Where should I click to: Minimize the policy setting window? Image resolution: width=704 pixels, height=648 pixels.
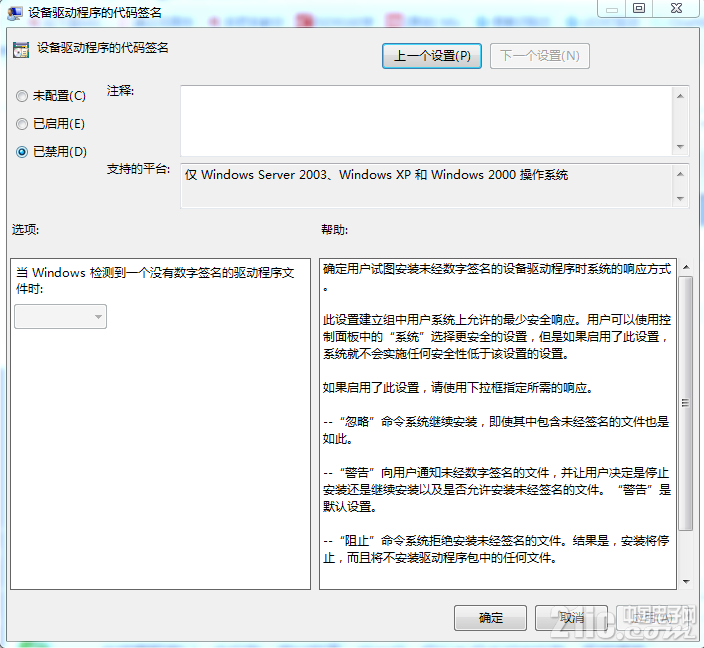click(612, 9)
